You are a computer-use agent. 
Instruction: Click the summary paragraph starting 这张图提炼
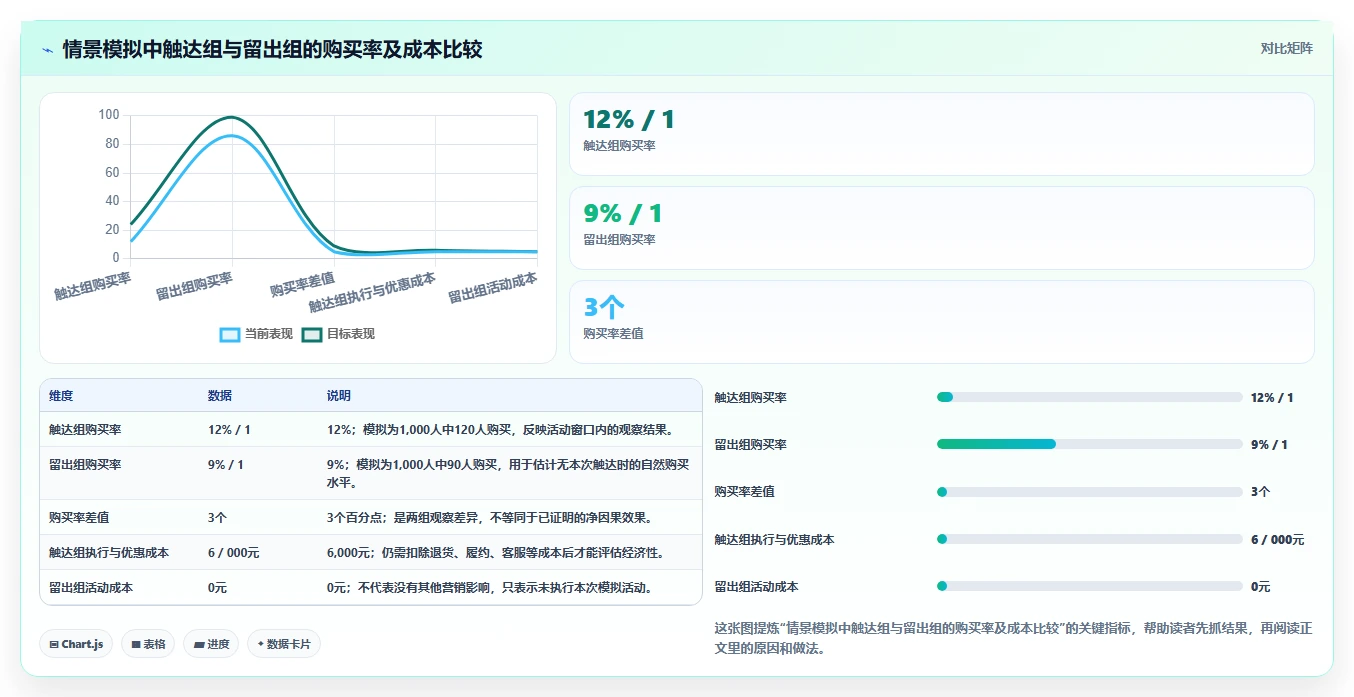pos(1013,638)
